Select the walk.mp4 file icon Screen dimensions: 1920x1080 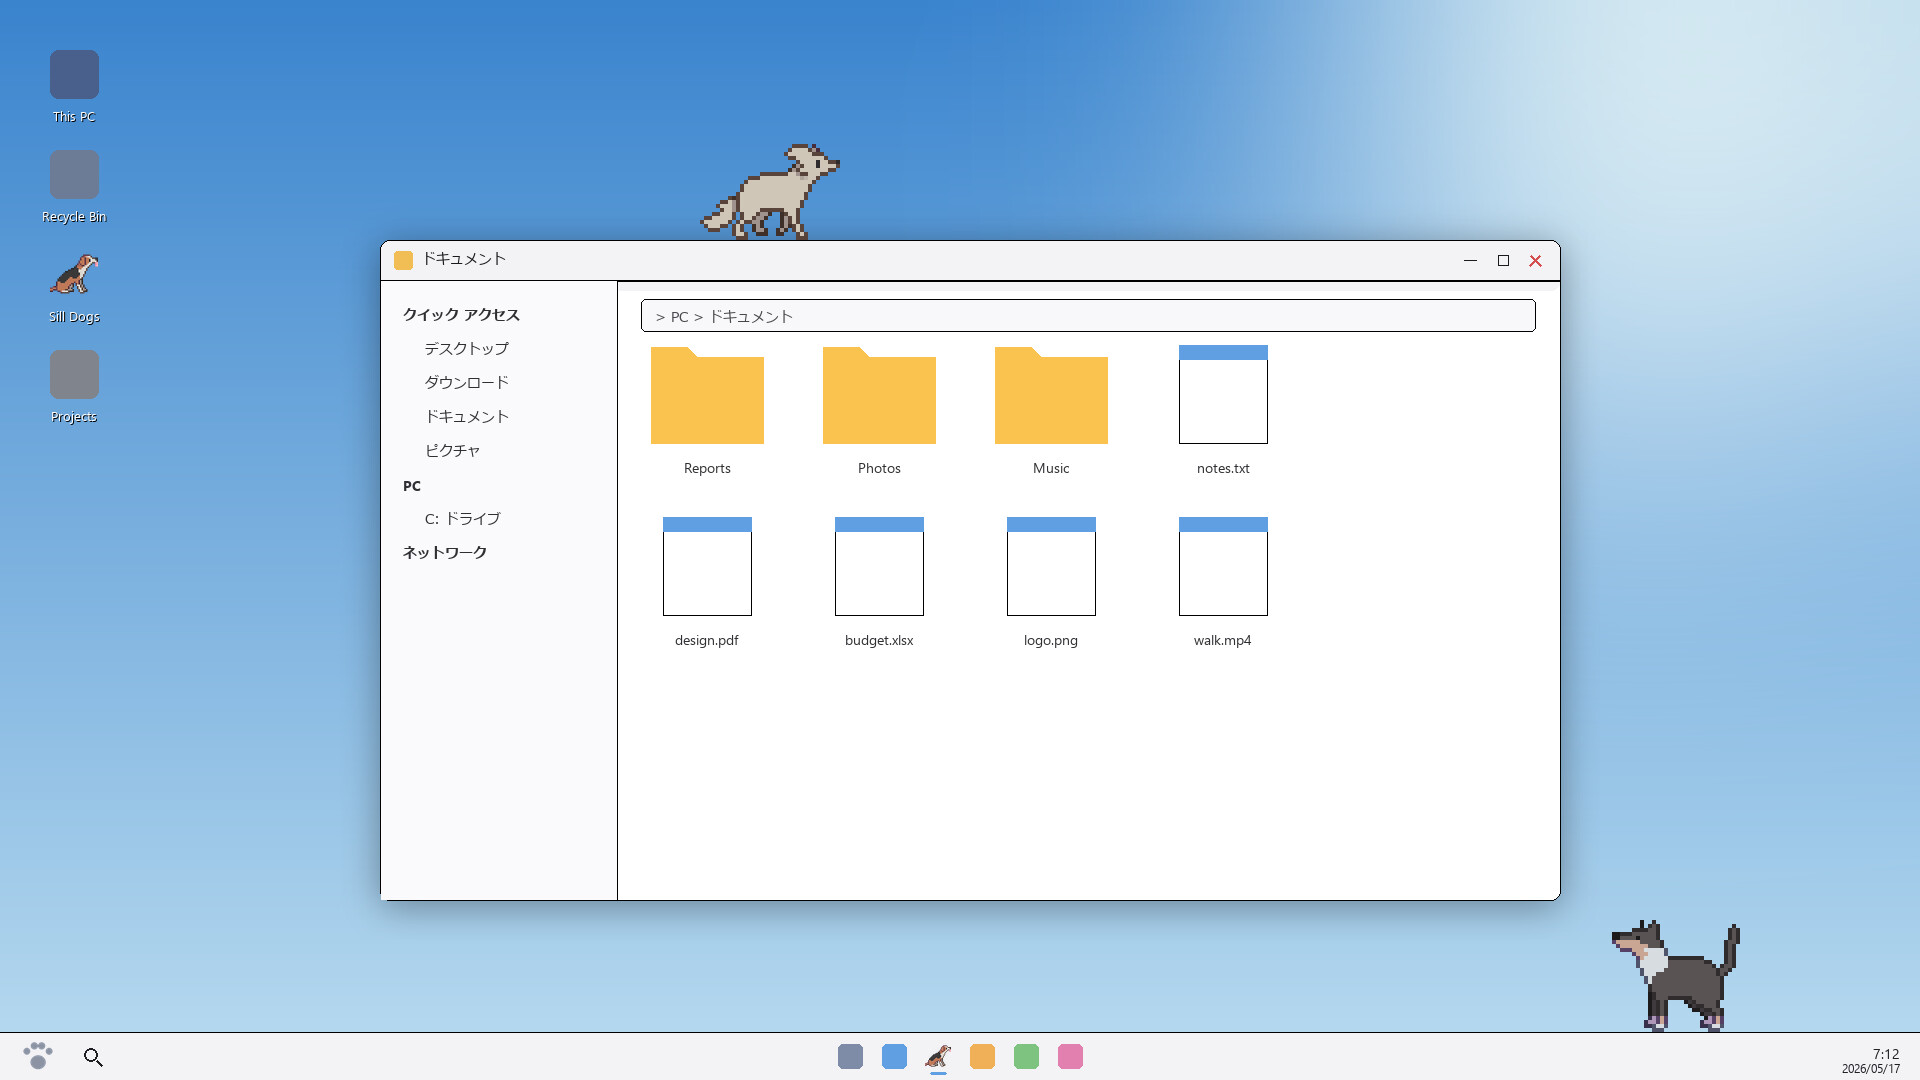1223,566
